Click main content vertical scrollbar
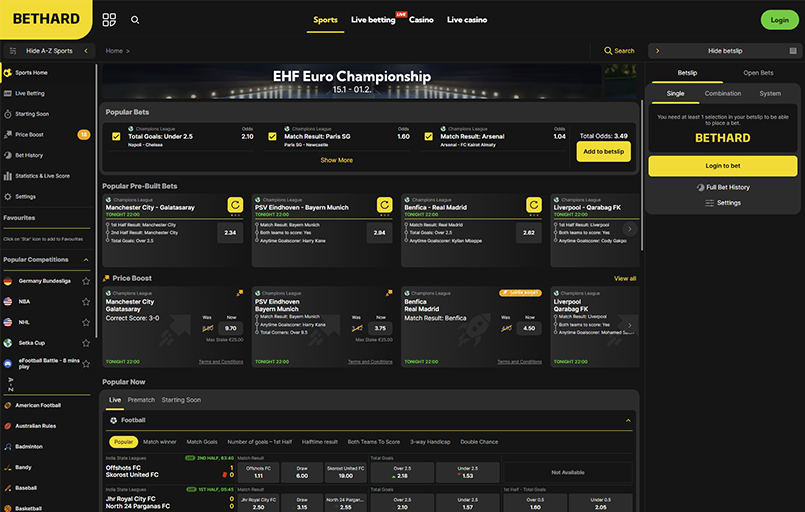The image size is (805, 512). coord(642,175)
